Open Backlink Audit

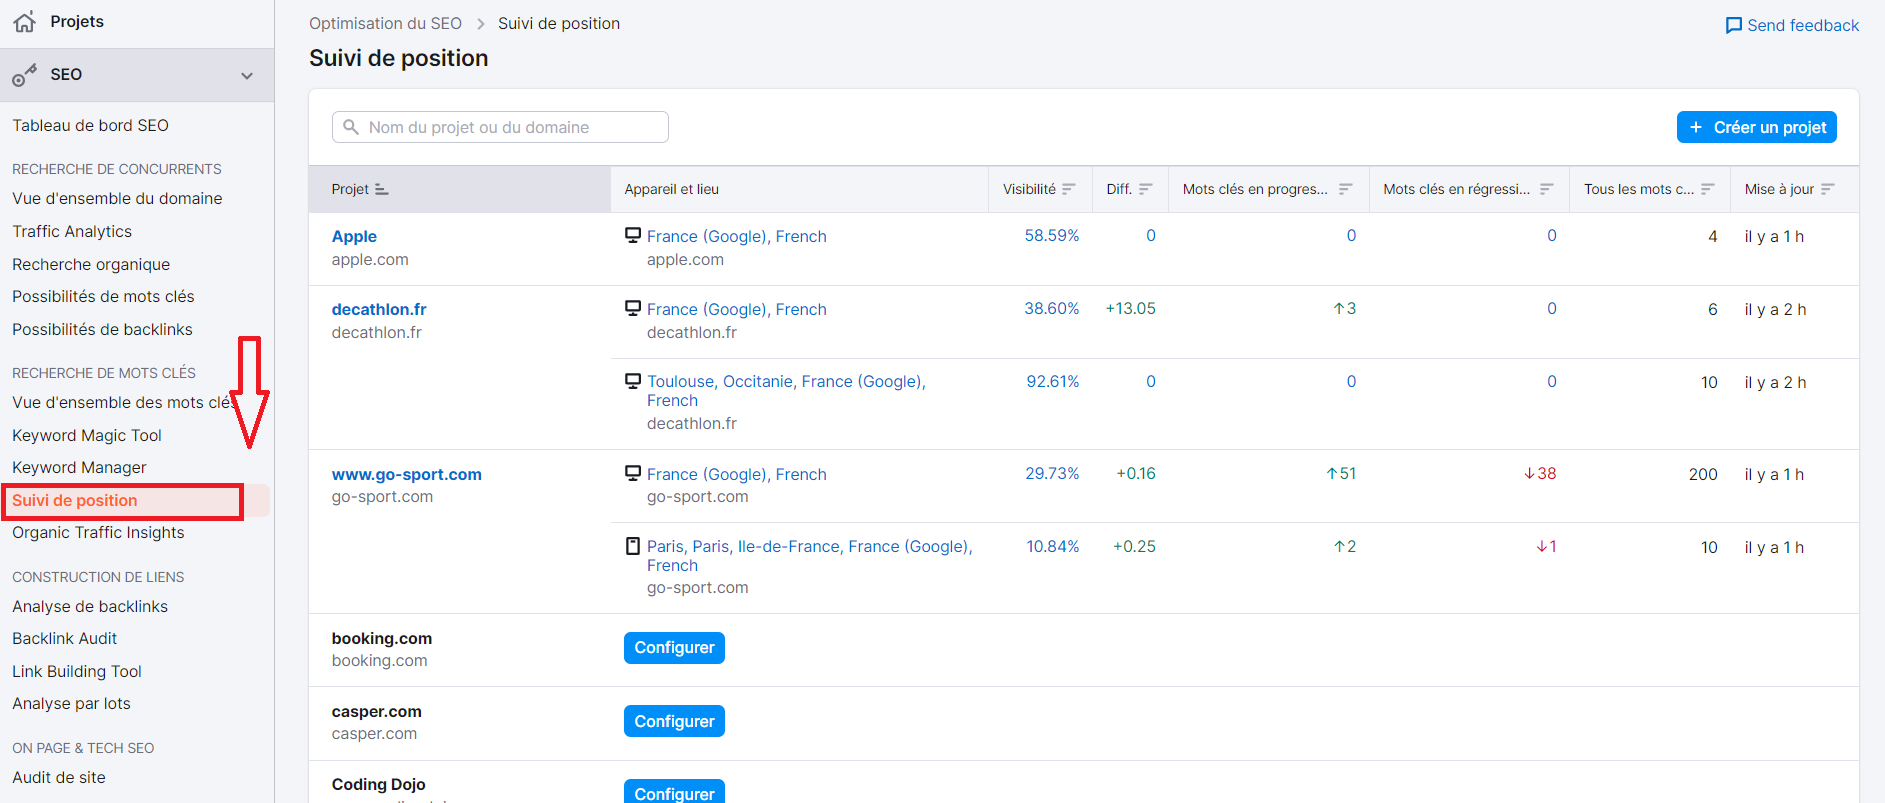(x=65, y=638)
